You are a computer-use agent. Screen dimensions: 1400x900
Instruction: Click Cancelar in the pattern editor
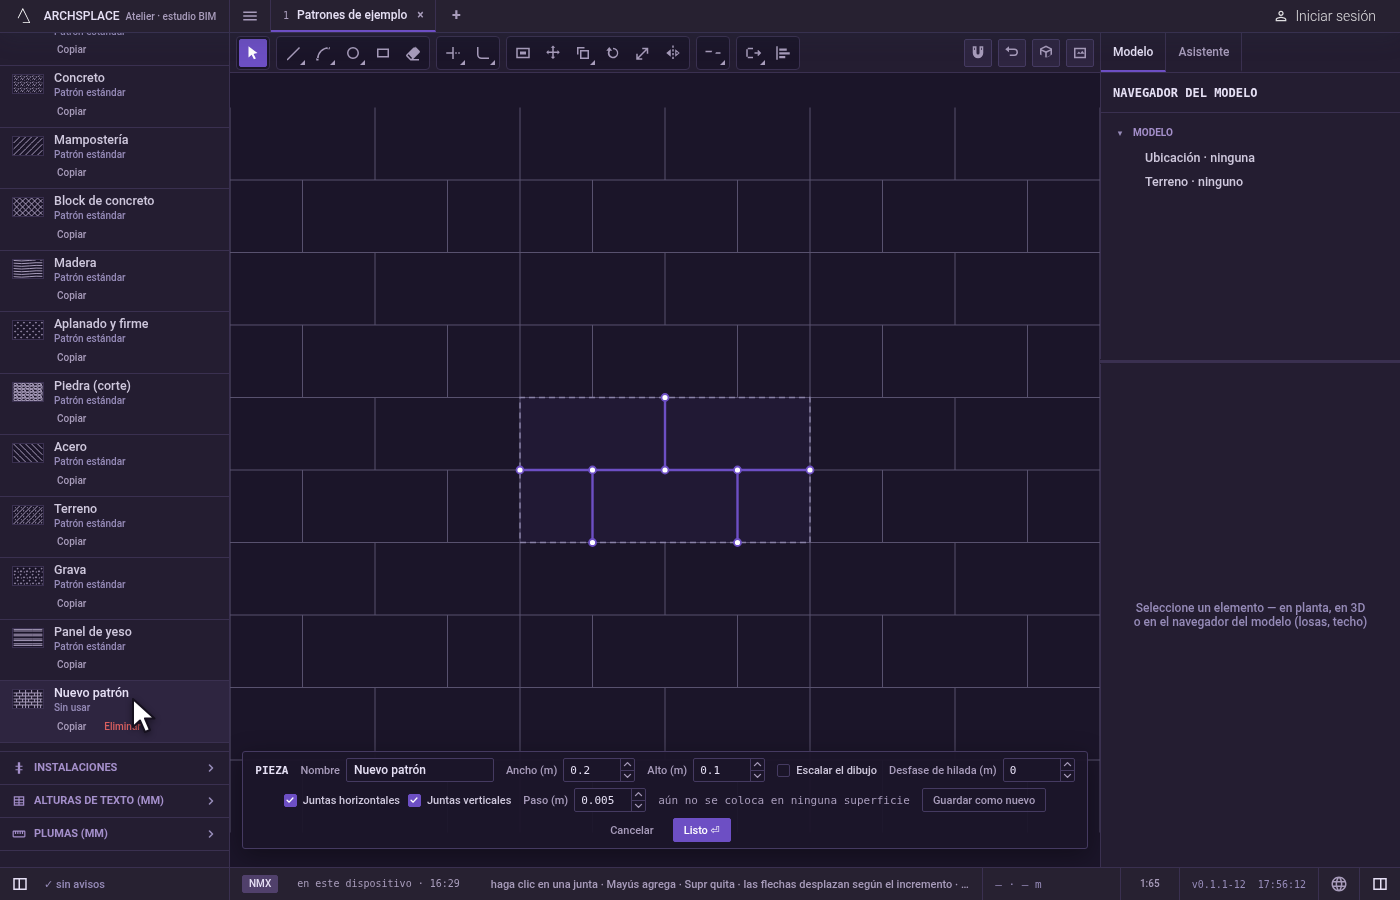(x=632, y=830)
